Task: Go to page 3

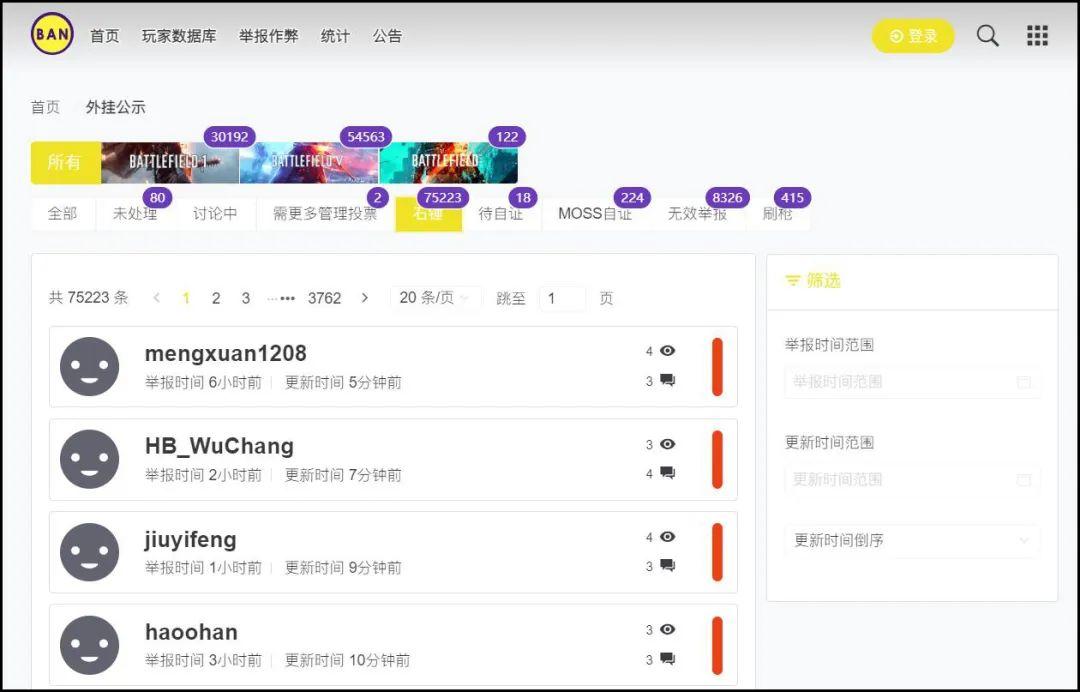Action: tap(245, 298)
